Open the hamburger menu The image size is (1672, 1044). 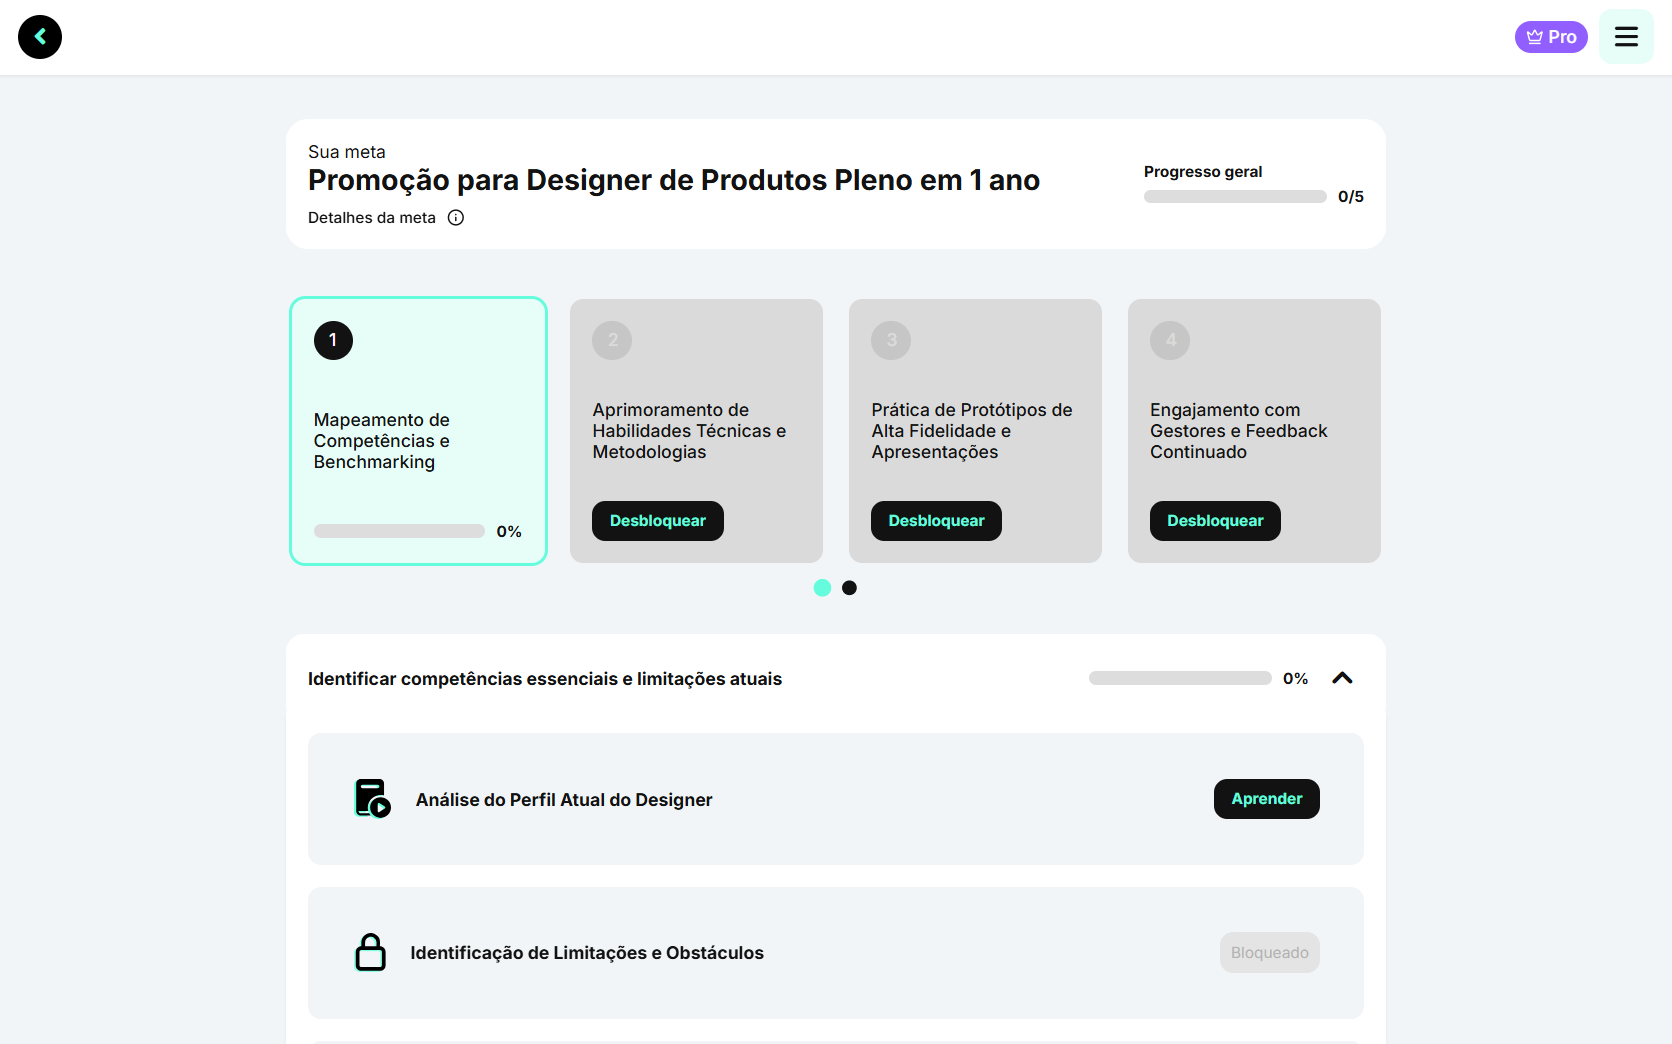(1626, 37)
